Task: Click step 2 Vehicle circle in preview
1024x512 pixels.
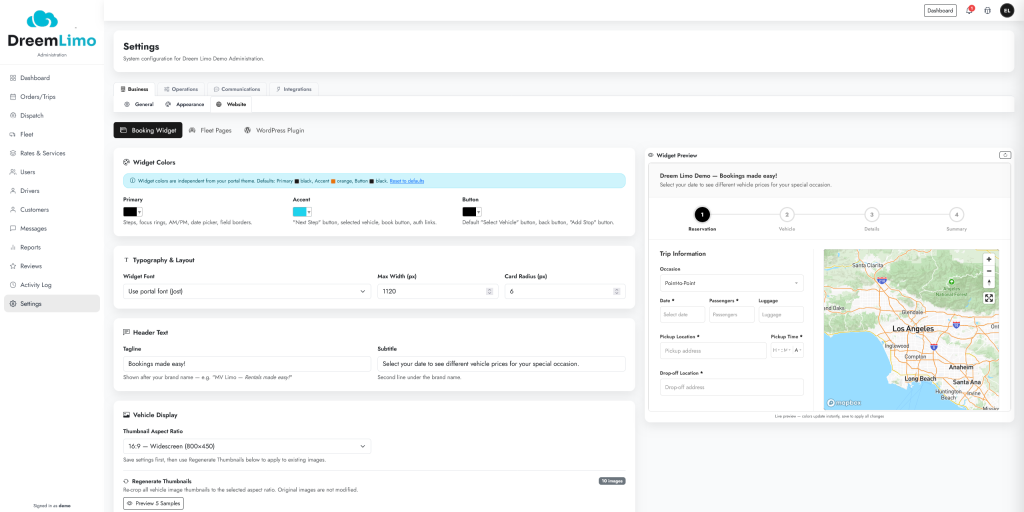Action: (787, 214)
